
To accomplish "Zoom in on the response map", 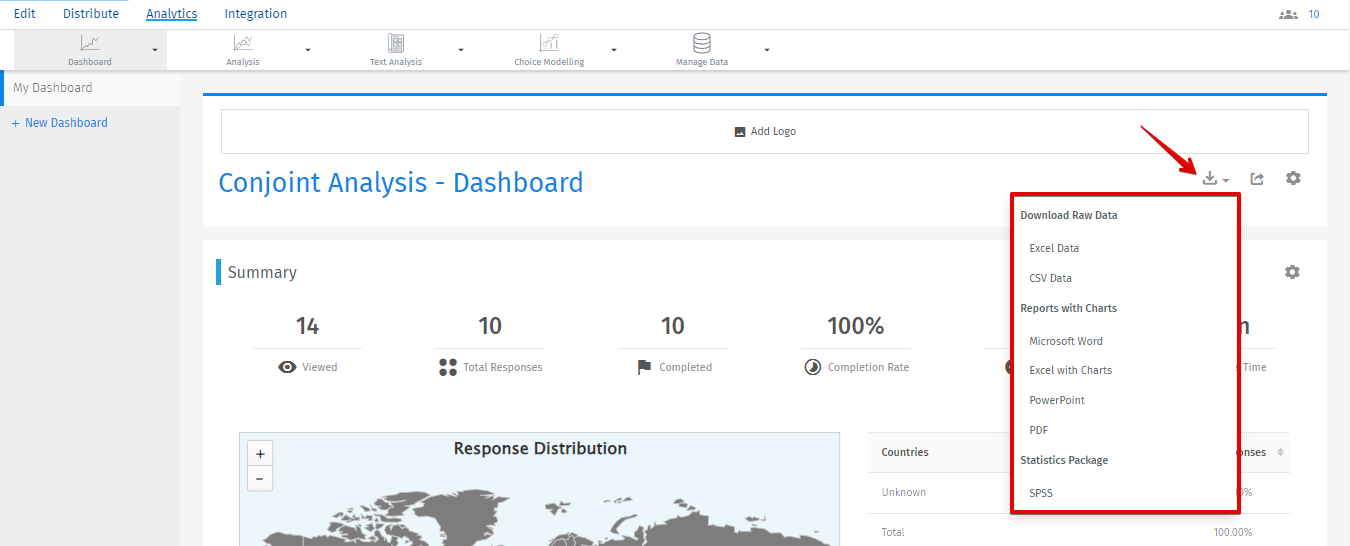I will tap(260, 454).
